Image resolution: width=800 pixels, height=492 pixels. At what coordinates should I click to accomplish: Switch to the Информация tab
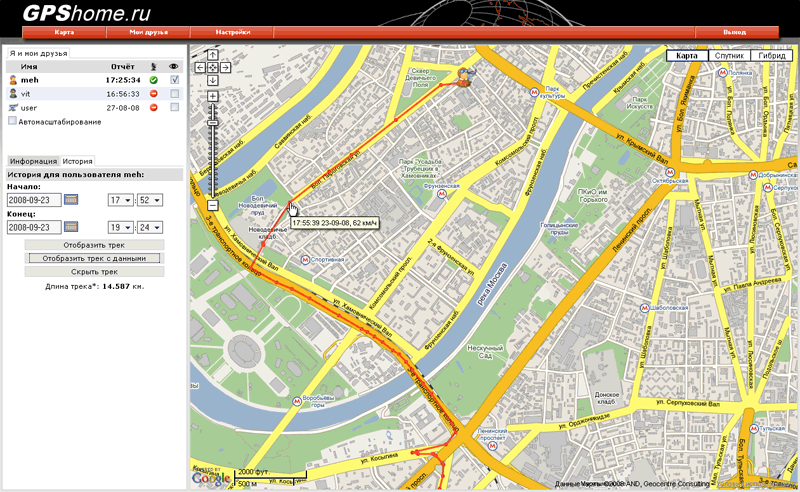[33, 161]
